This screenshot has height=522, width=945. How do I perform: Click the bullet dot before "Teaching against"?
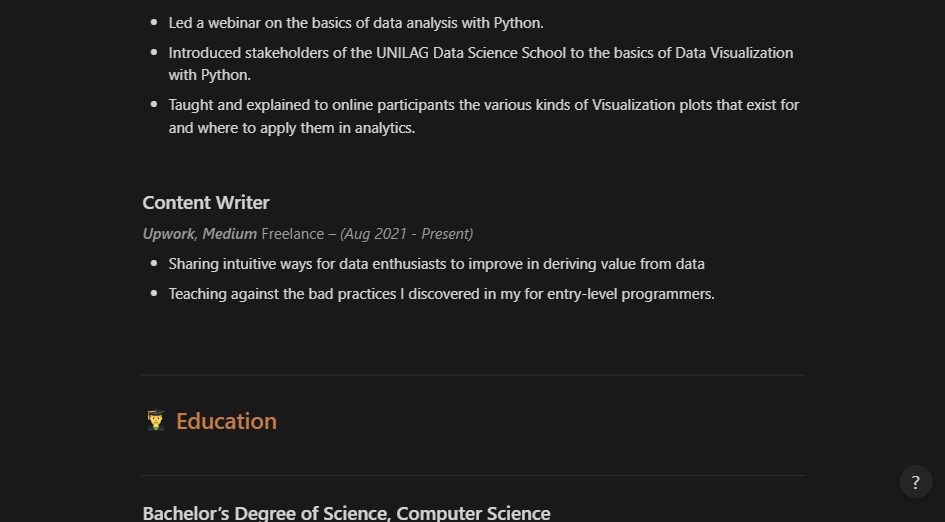(154, 293)
